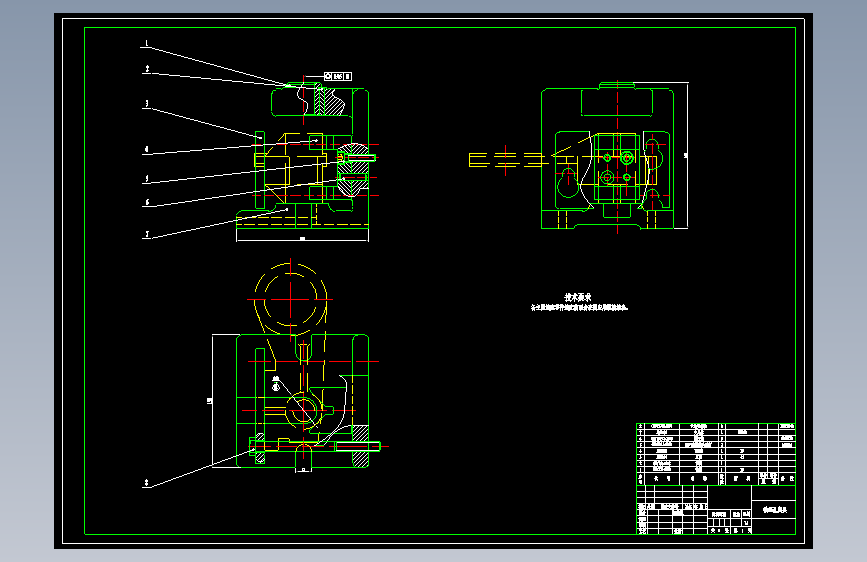Click part balloon number 6

tap(147, 202)
